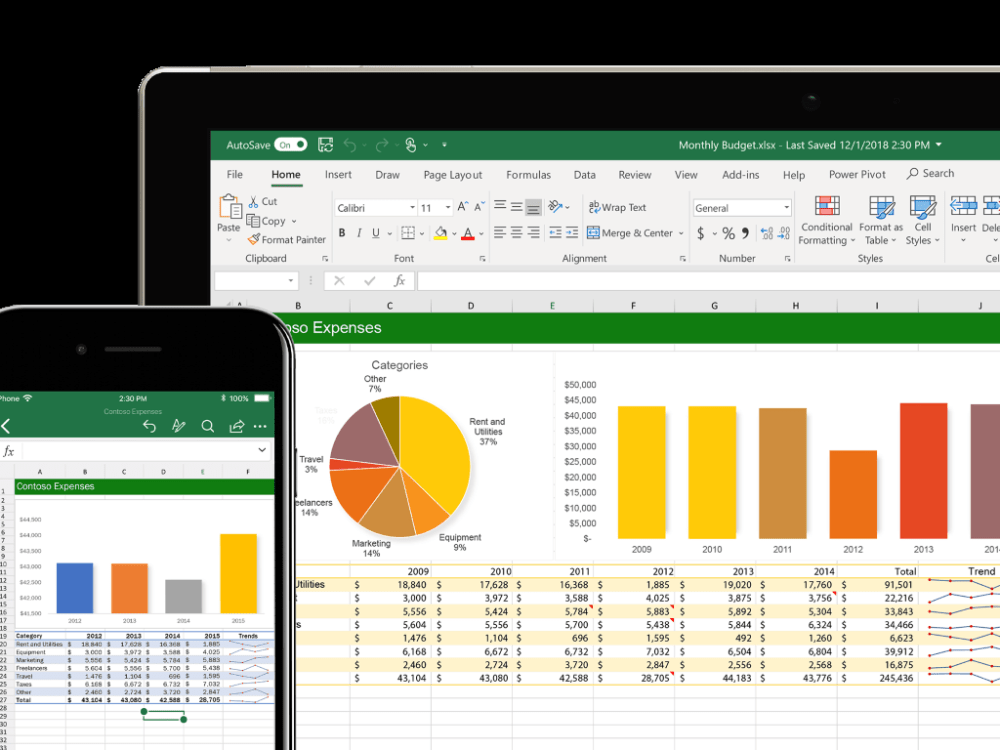Click the Insert Function fx icon on tablet

pos(399,281)
